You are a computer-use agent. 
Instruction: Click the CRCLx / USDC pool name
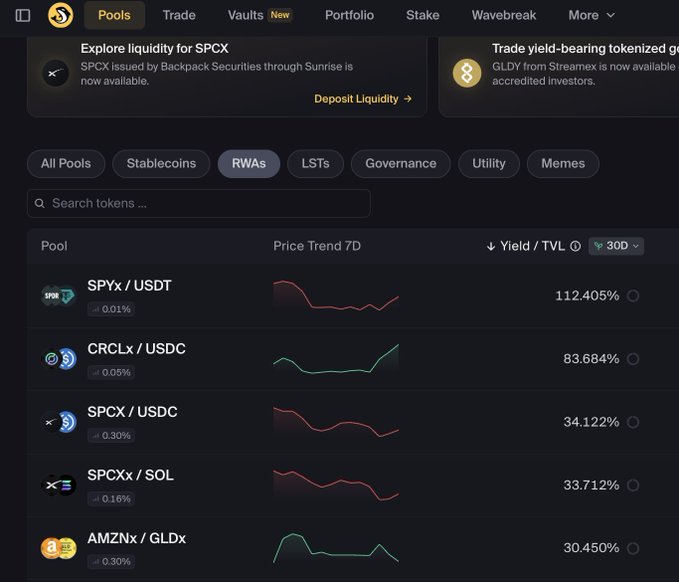[x=136, y=349]
